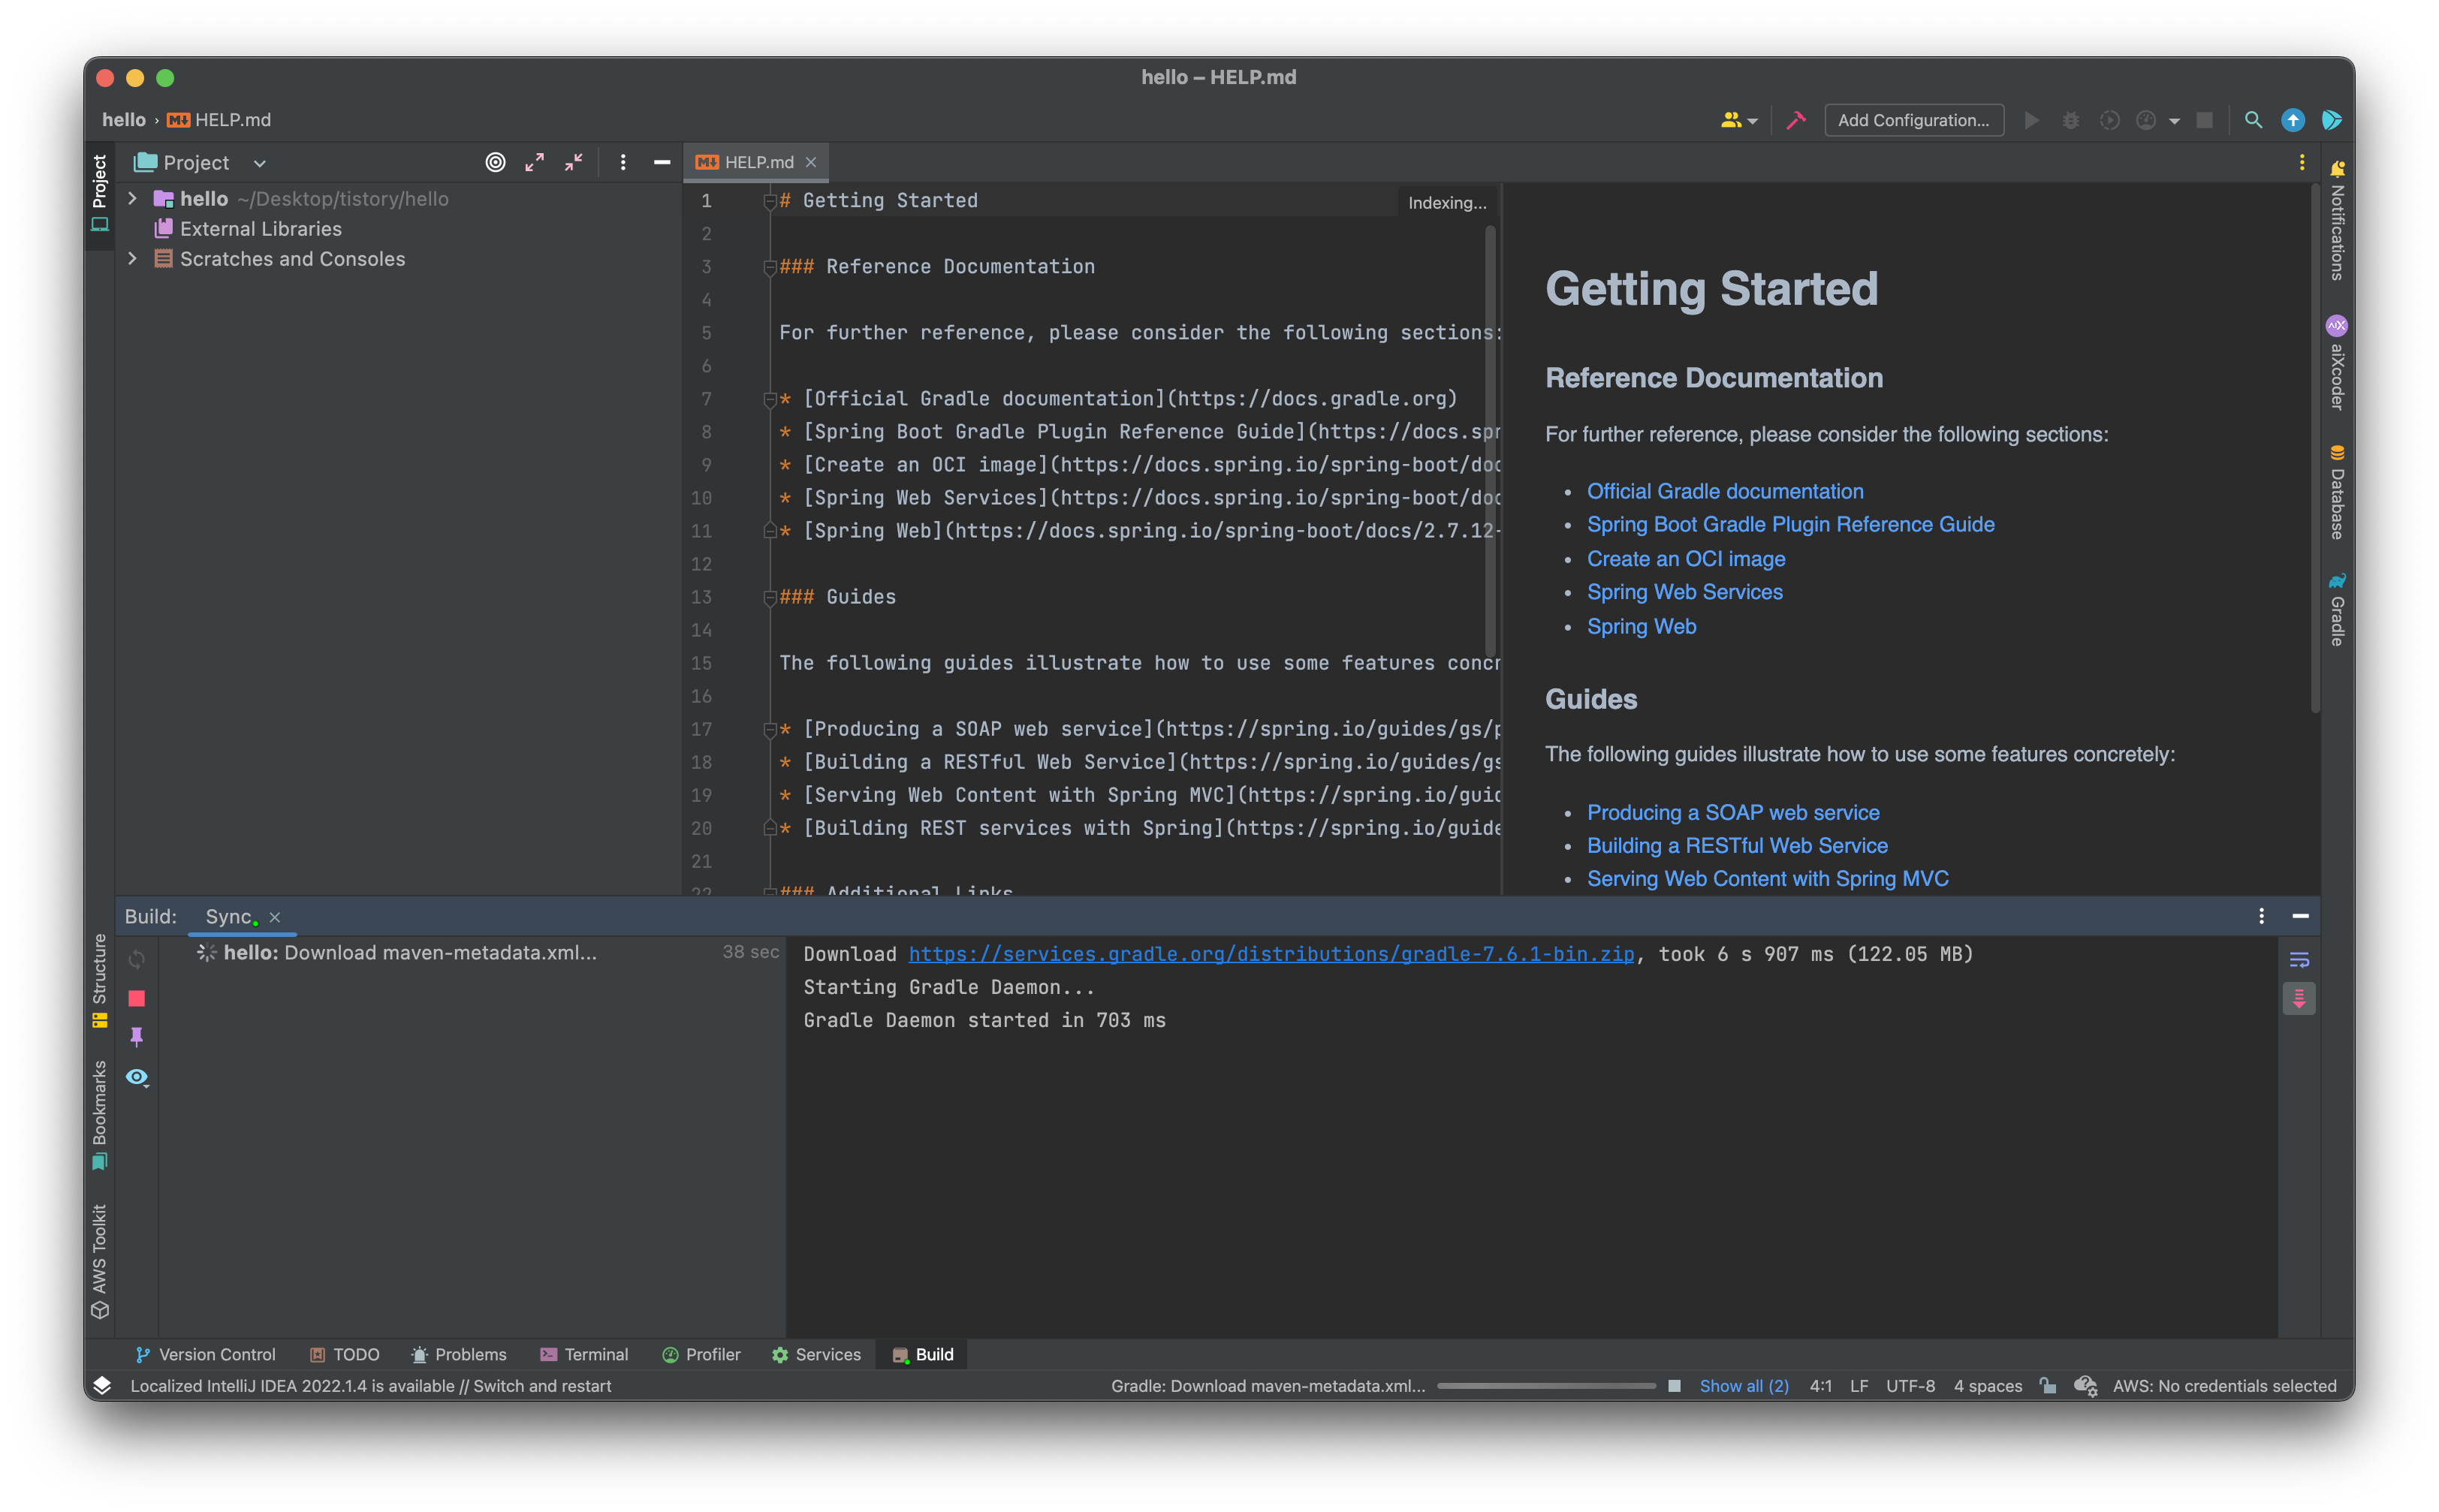Fold the Getting Started heading at line 1
The image size is (2439, 1512).
[769, 201]
